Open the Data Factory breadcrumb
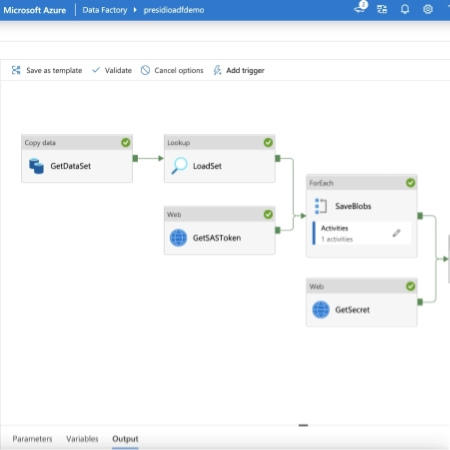This screenshot has height=450, width=450. click(x=105, y=10)
